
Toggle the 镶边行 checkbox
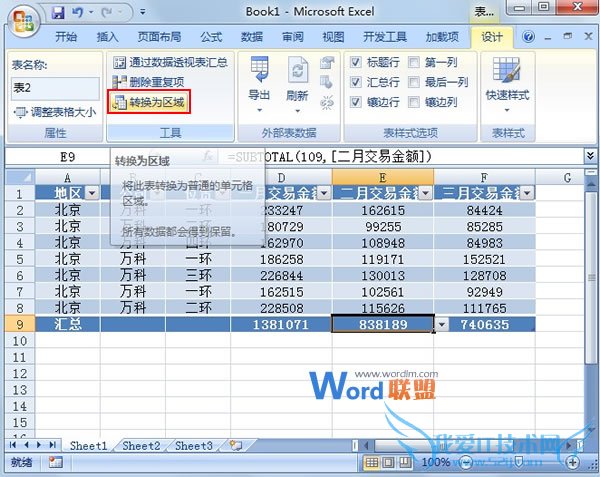(355, 102)
